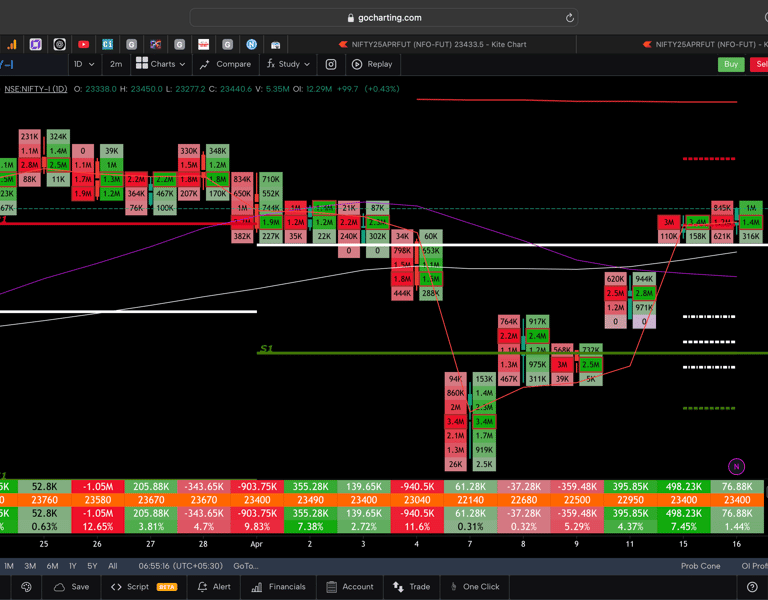Select the 2m interval button
Screen dimensions: 768x600
pyautogui.click(x=116, y=64)
